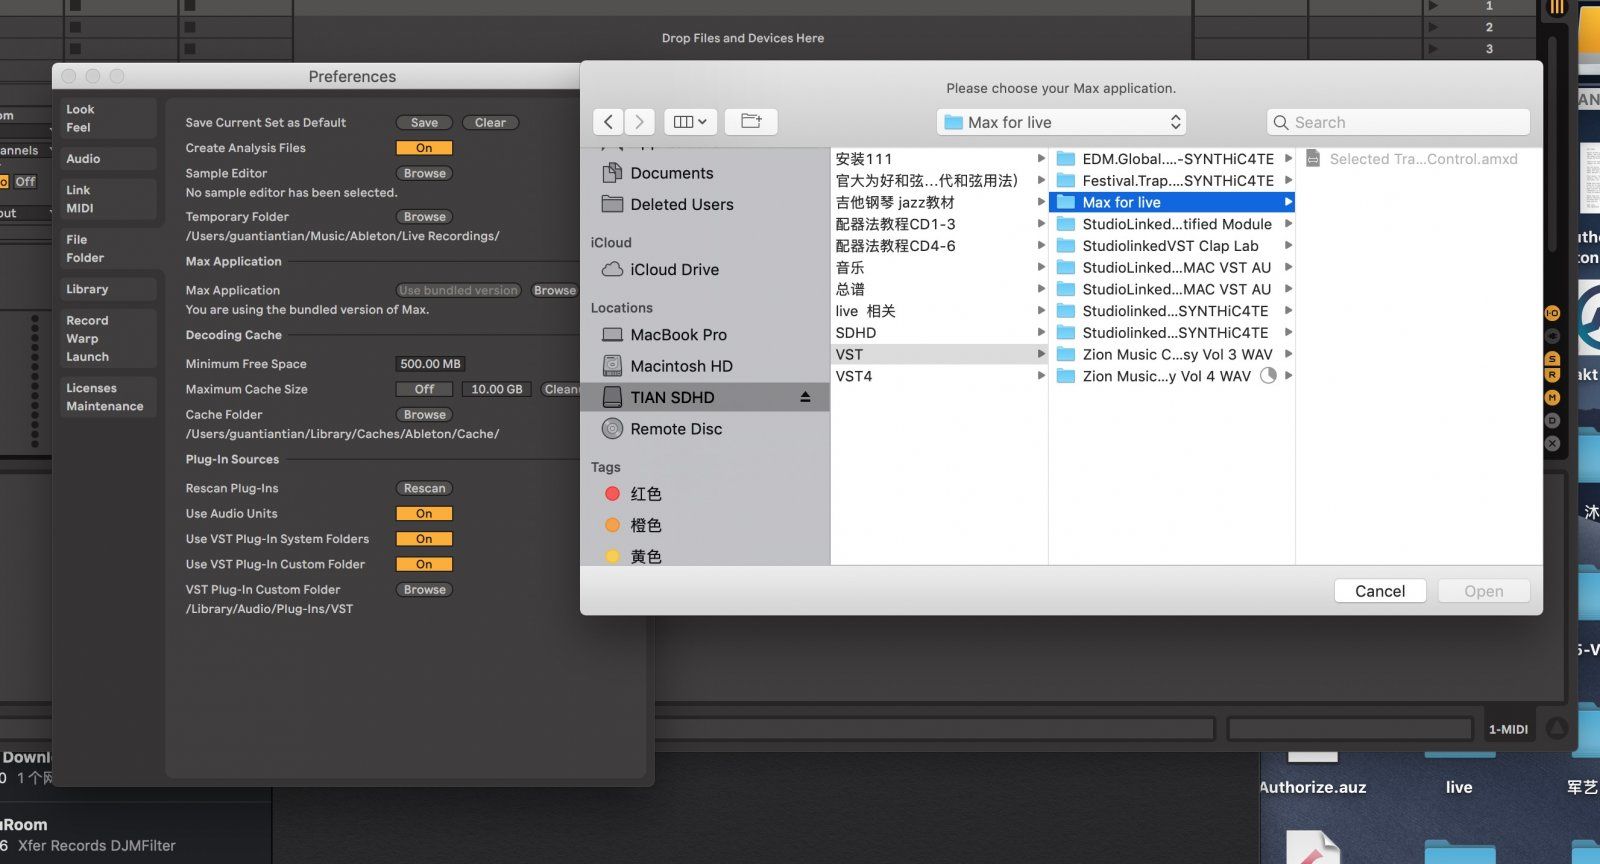The height and width of the screenshot is (864, 1600).
Task: Toggle Use VST Plug-In System Folders
Action: coord(425,539)
